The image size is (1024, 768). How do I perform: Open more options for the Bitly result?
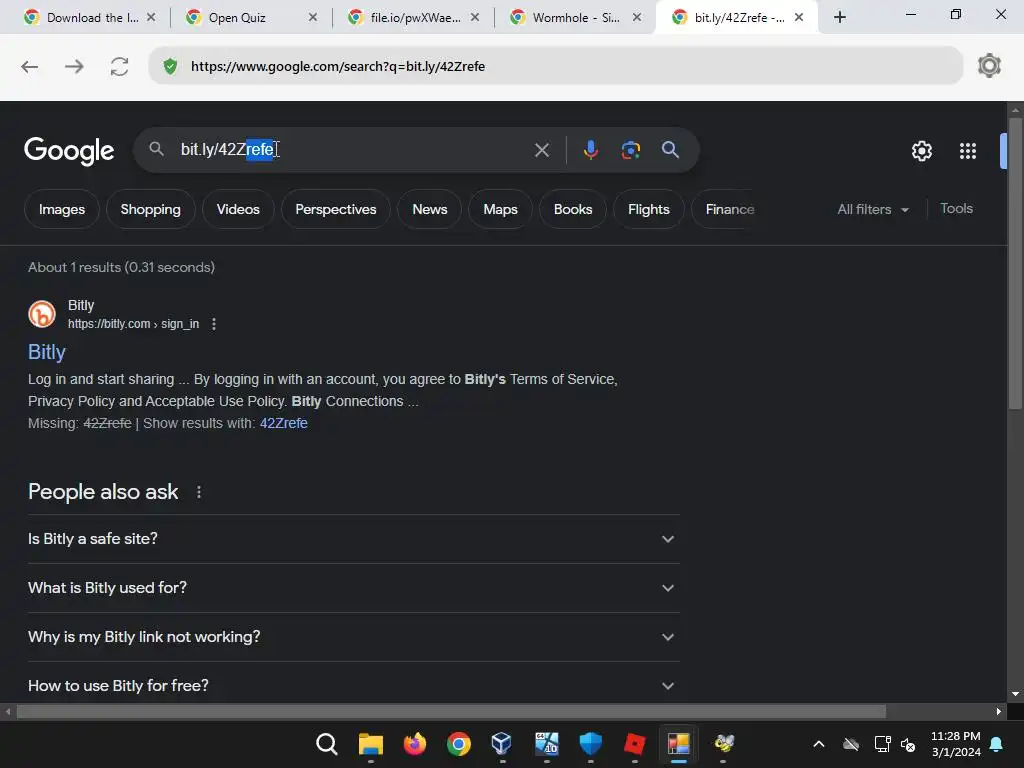[x=214, y=324]
